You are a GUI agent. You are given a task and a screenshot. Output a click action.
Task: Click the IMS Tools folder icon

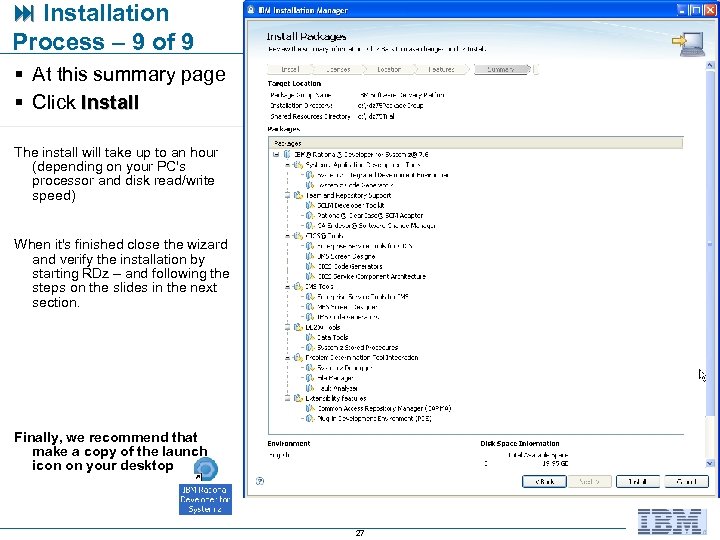pos(298,287)
